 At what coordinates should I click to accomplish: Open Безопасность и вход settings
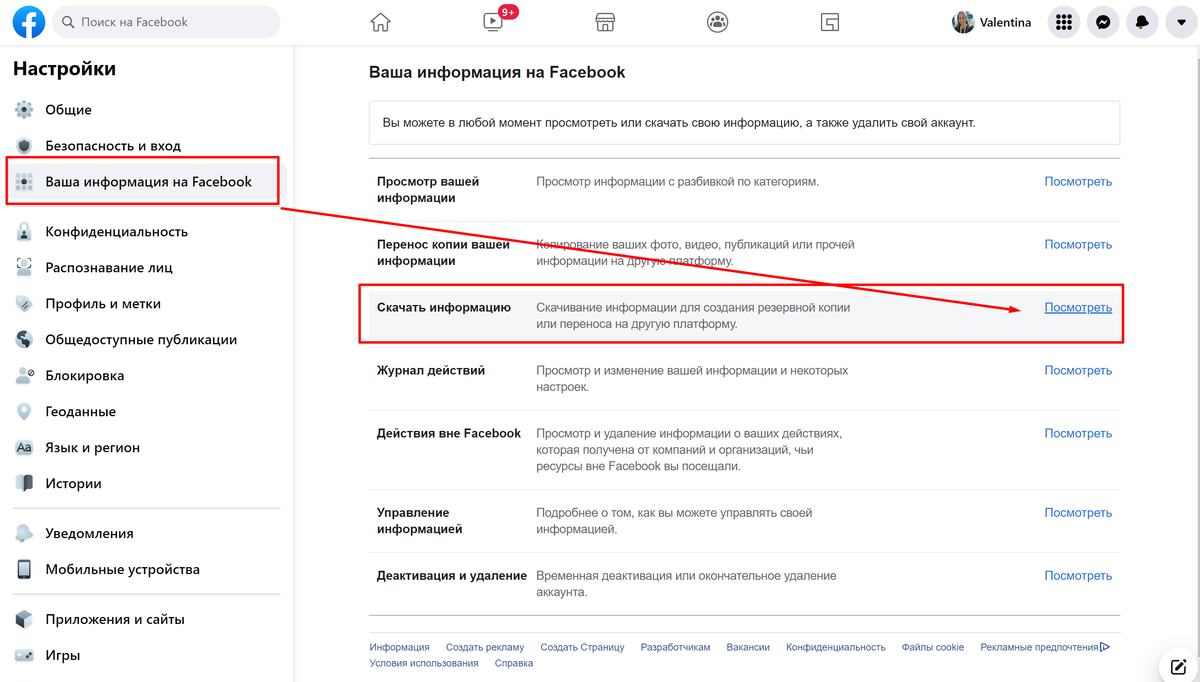(x=113, y=146)
